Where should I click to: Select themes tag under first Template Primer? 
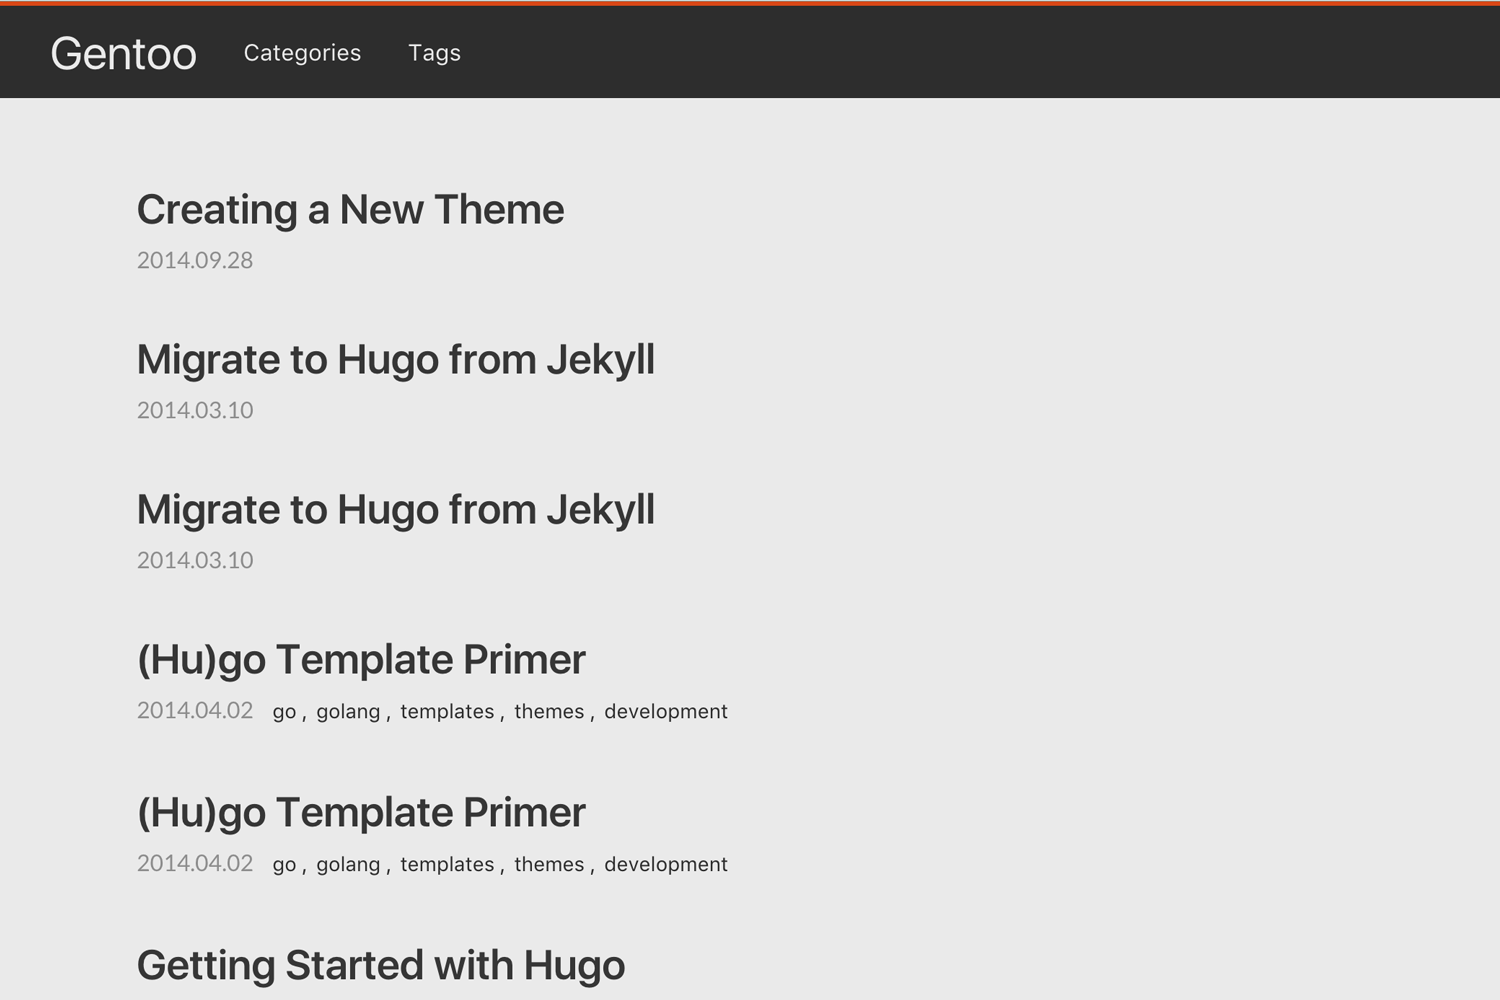(x=549, y=712)
